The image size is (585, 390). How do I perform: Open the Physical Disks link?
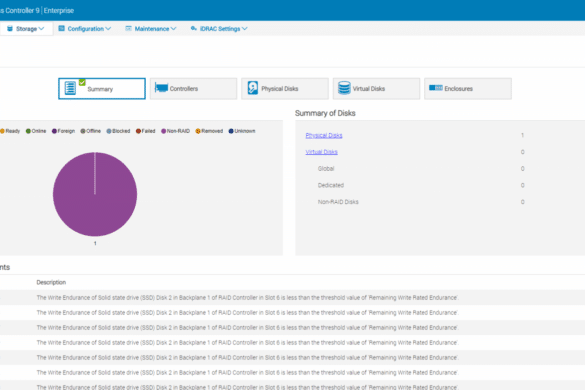[x=324, y=135]
